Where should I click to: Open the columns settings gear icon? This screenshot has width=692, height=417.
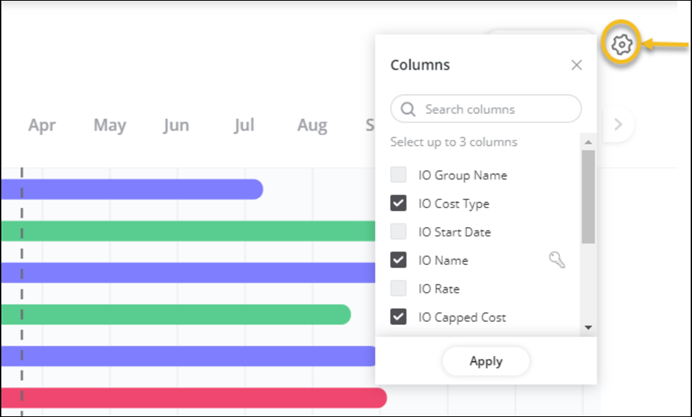click(621, 44)
